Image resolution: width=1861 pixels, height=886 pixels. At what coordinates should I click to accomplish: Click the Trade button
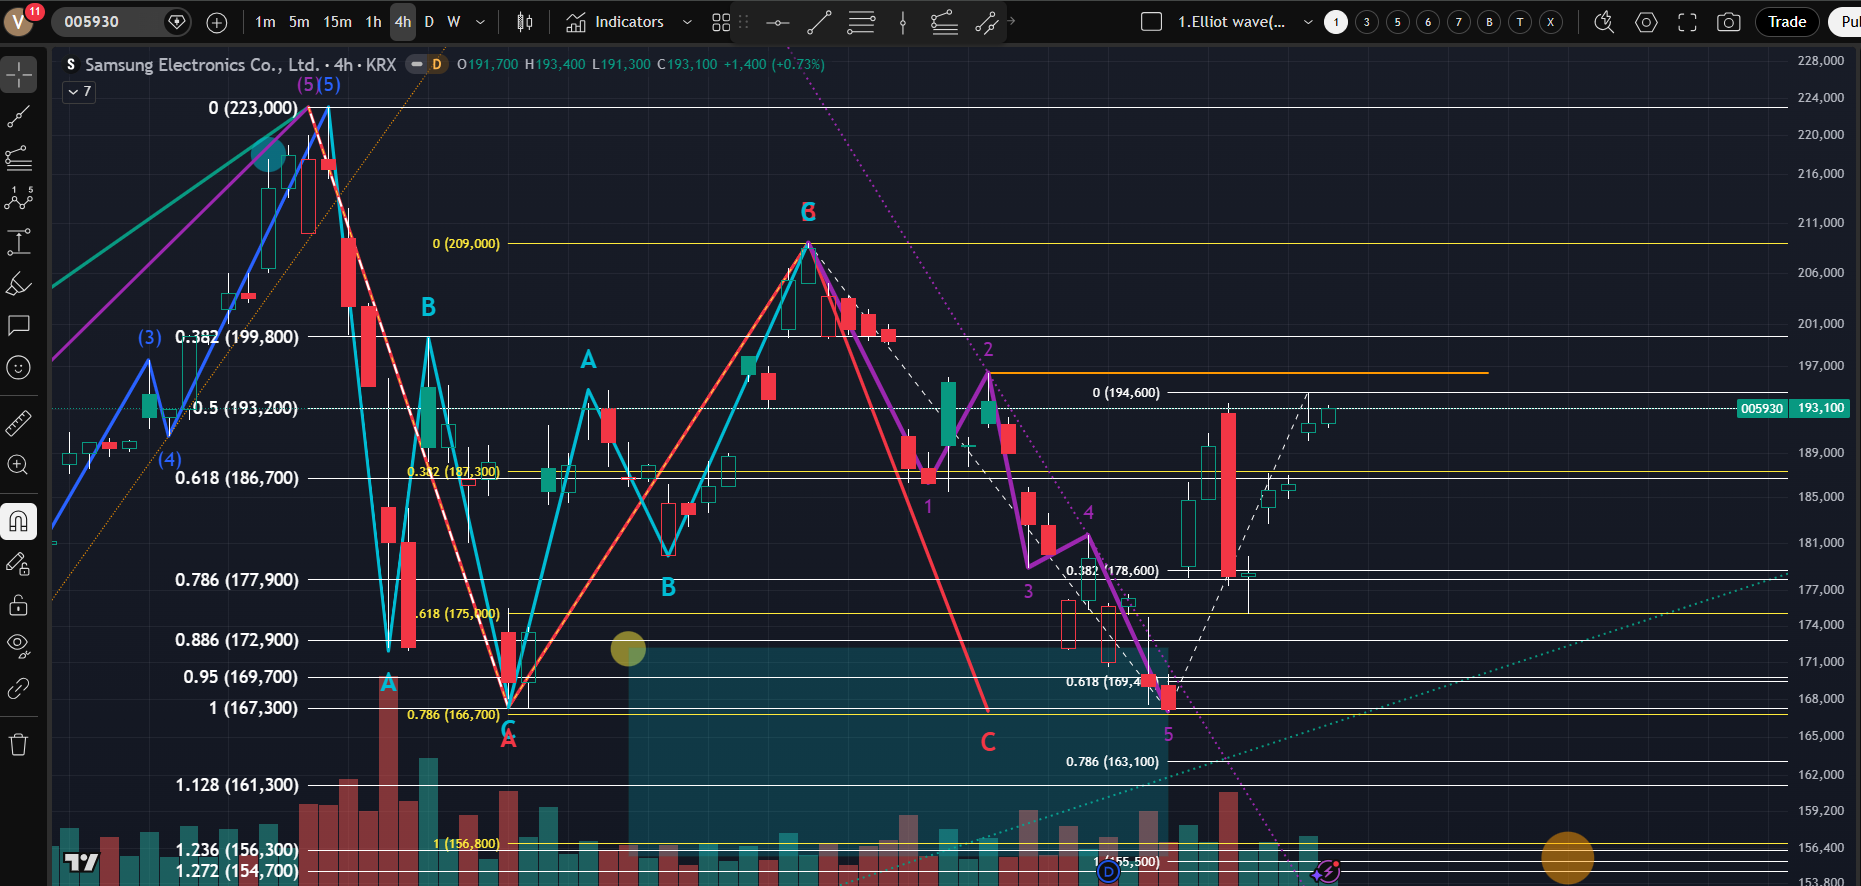pyautogui.click(x=1786, y=22)
